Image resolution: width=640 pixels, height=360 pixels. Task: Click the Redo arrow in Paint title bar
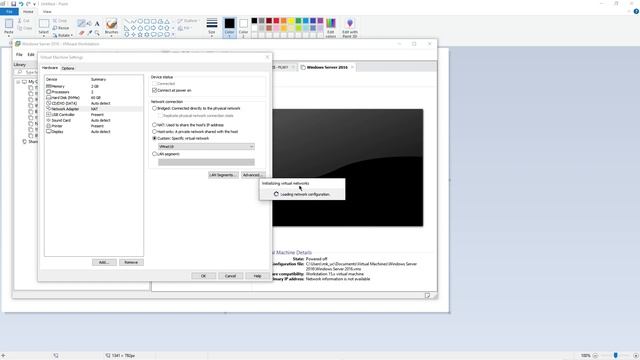tap(28, 4)
